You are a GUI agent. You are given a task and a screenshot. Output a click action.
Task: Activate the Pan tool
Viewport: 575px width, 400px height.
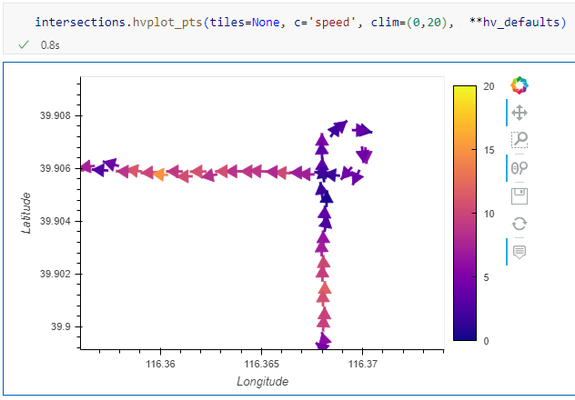(x=519, y=113)
